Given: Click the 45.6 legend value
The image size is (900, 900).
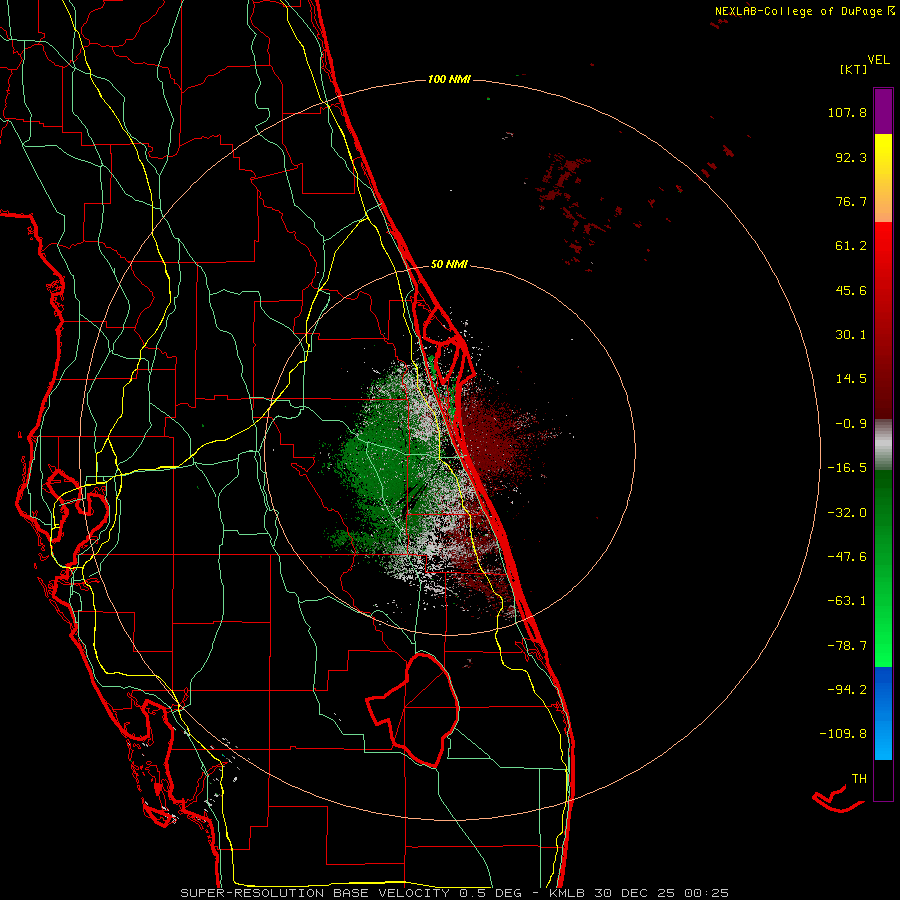Looking at the screenshot, I should 851,290.
